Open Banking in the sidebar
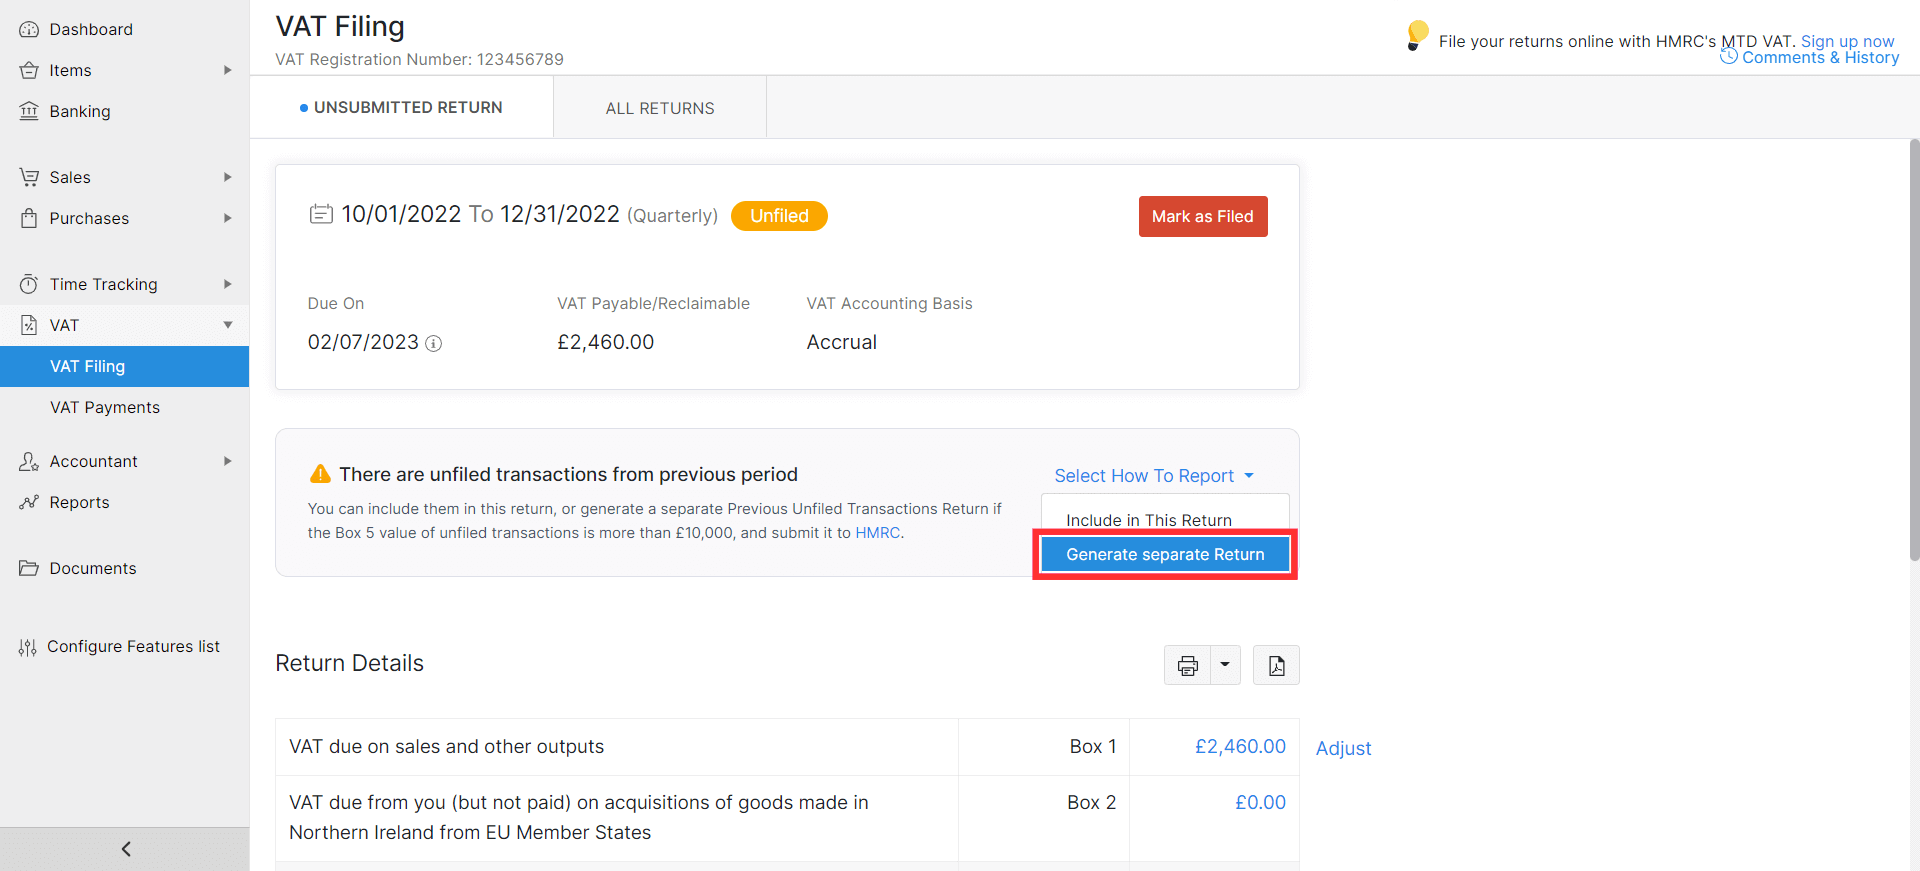 coord(80,111)
